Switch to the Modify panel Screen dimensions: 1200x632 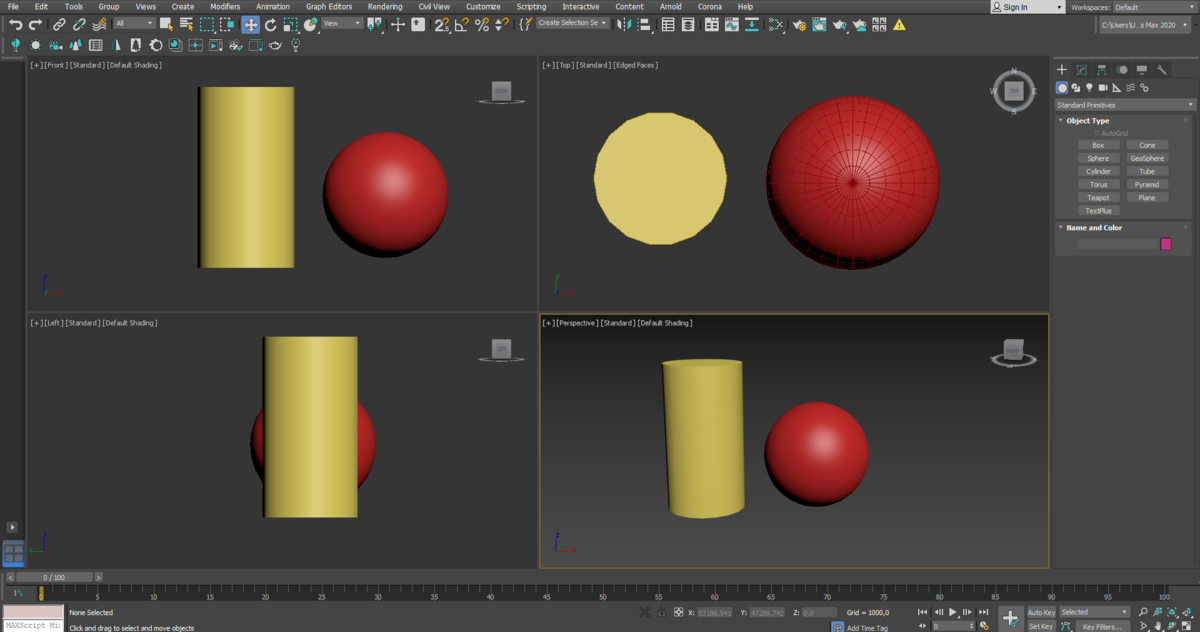coord(1081,69)
